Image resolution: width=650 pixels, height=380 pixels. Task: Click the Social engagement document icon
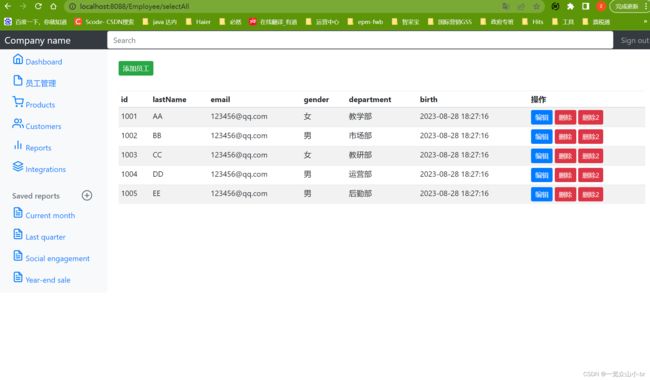[x=18, y=256]
